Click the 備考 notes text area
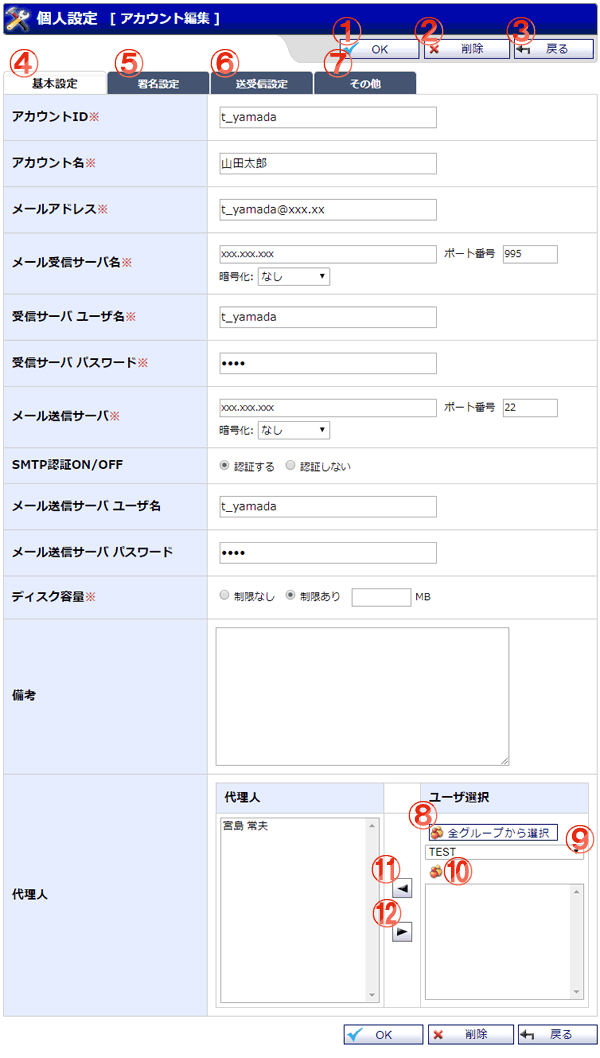 (x=362, y=696)
